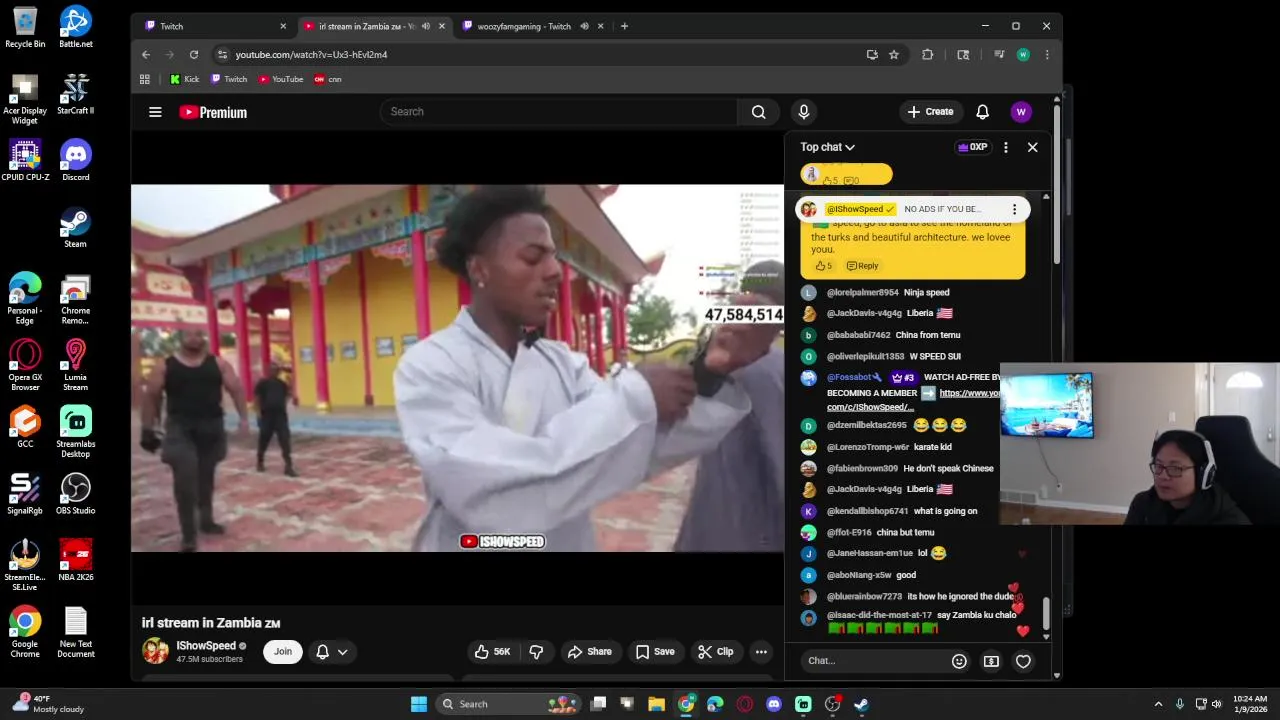Open Chrome apps grid in bookmarks bar
The height and width of the screenshot is (720, 1280).
145,79
